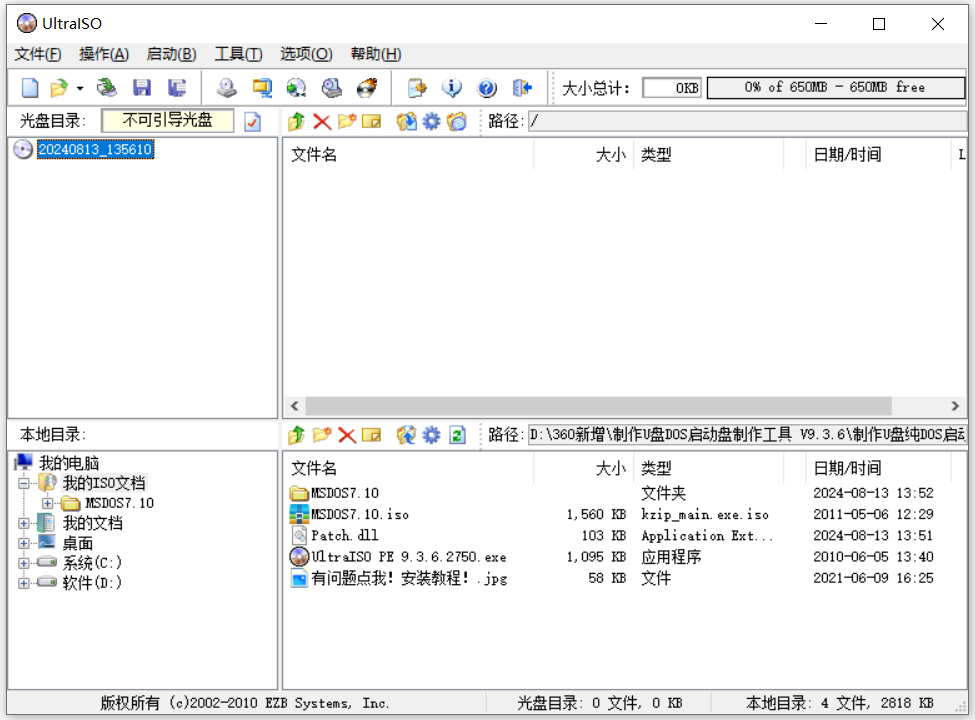Click the Burn CD/DVD Image flame icon

tap(367, 88)
